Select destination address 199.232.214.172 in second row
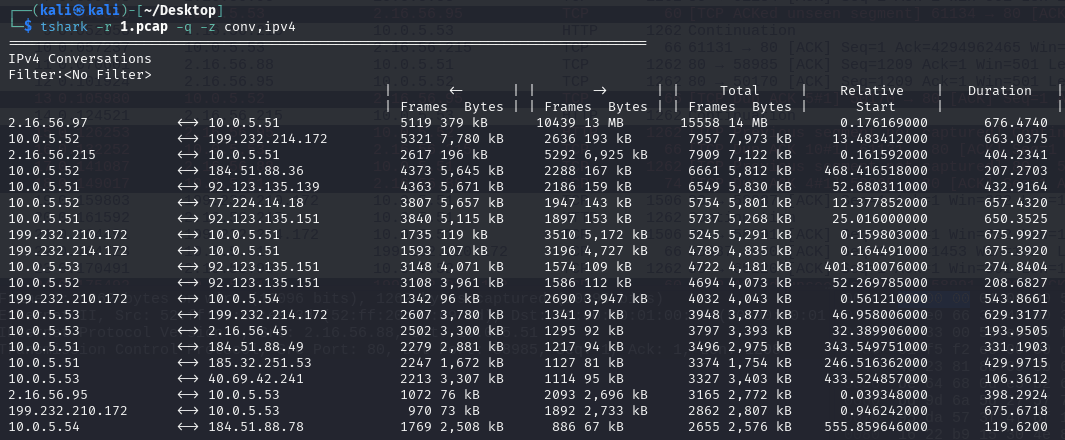 tap(268, 139)
